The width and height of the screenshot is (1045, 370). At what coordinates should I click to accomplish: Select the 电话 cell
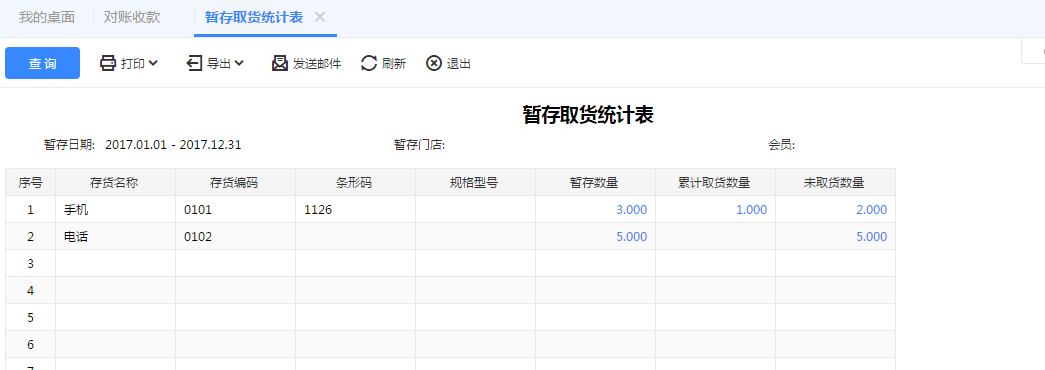coord(115,236)
